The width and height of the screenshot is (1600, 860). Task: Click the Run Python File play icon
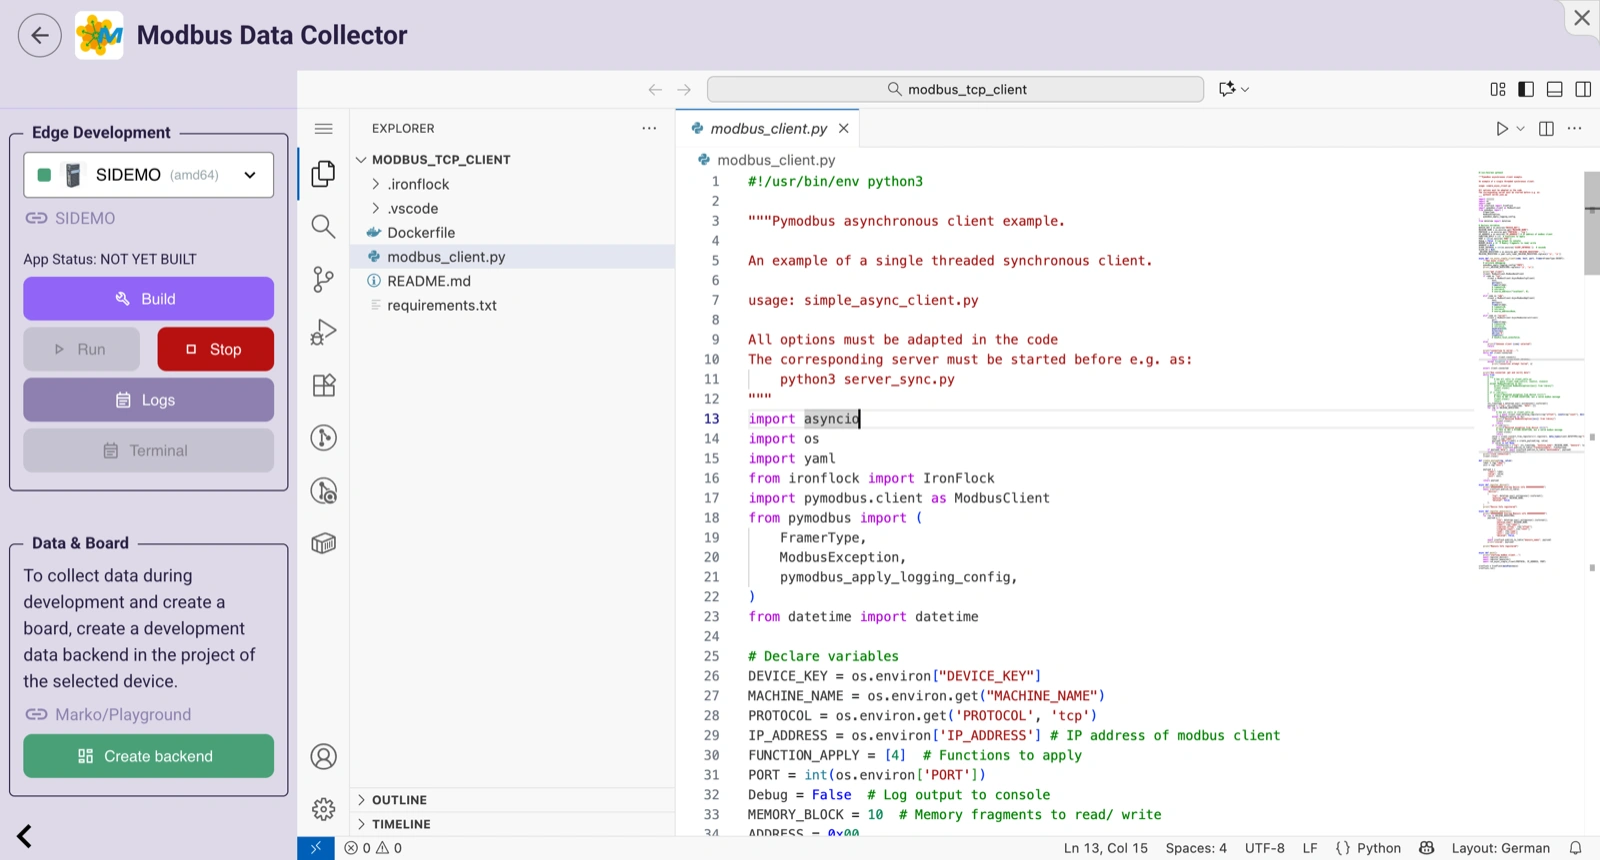[x=1501, y=129]
